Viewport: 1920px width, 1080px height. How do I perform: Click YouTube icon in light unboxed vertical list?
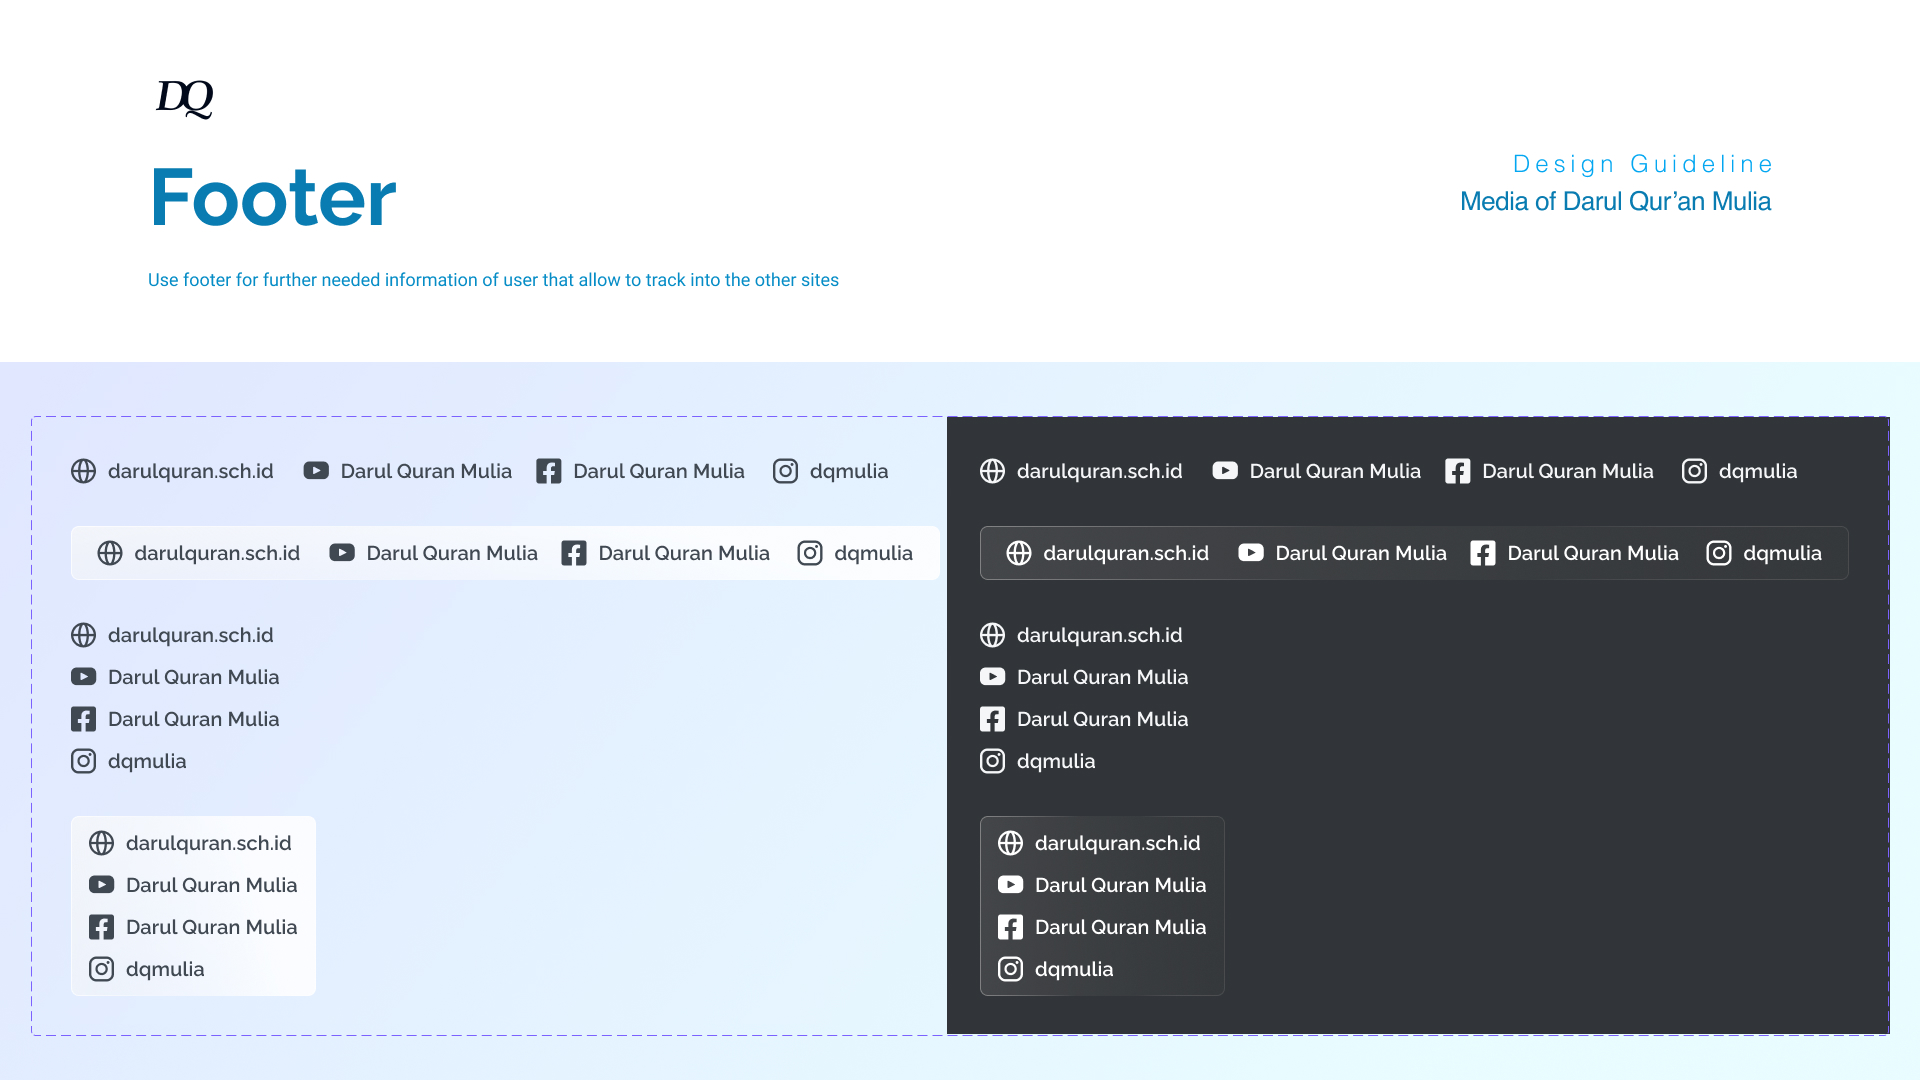84,677
